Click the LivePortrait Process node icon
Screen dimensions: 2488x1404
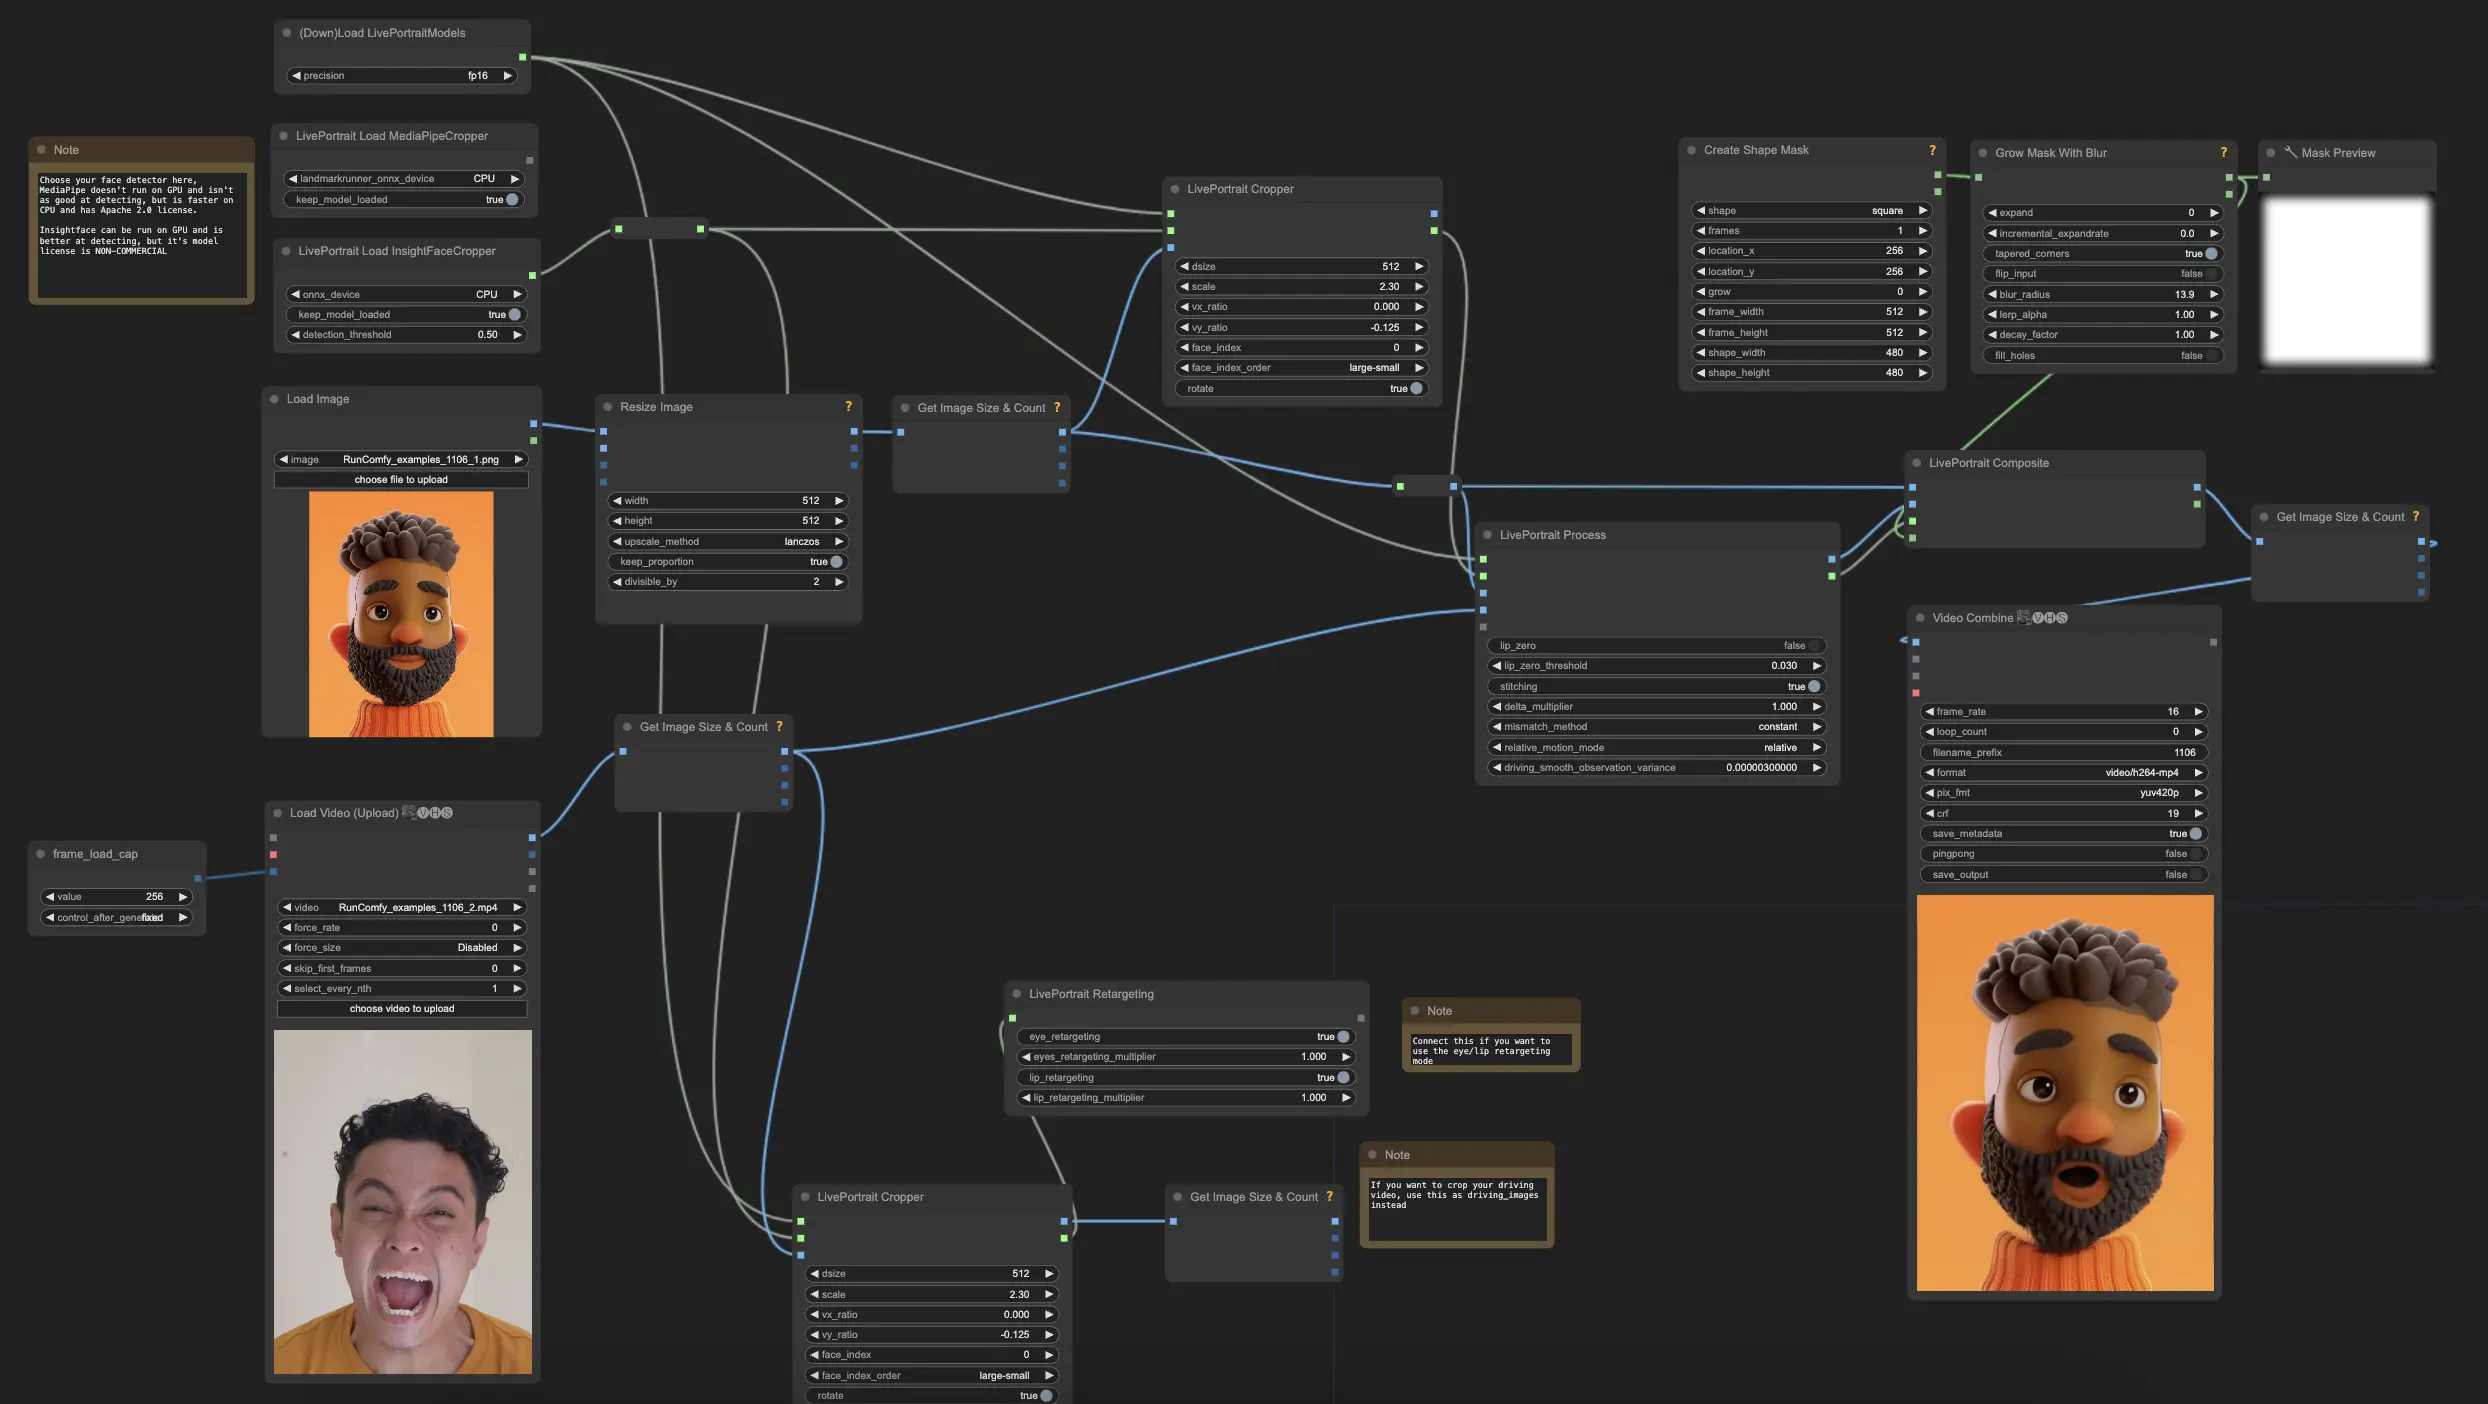(1487, 535)
